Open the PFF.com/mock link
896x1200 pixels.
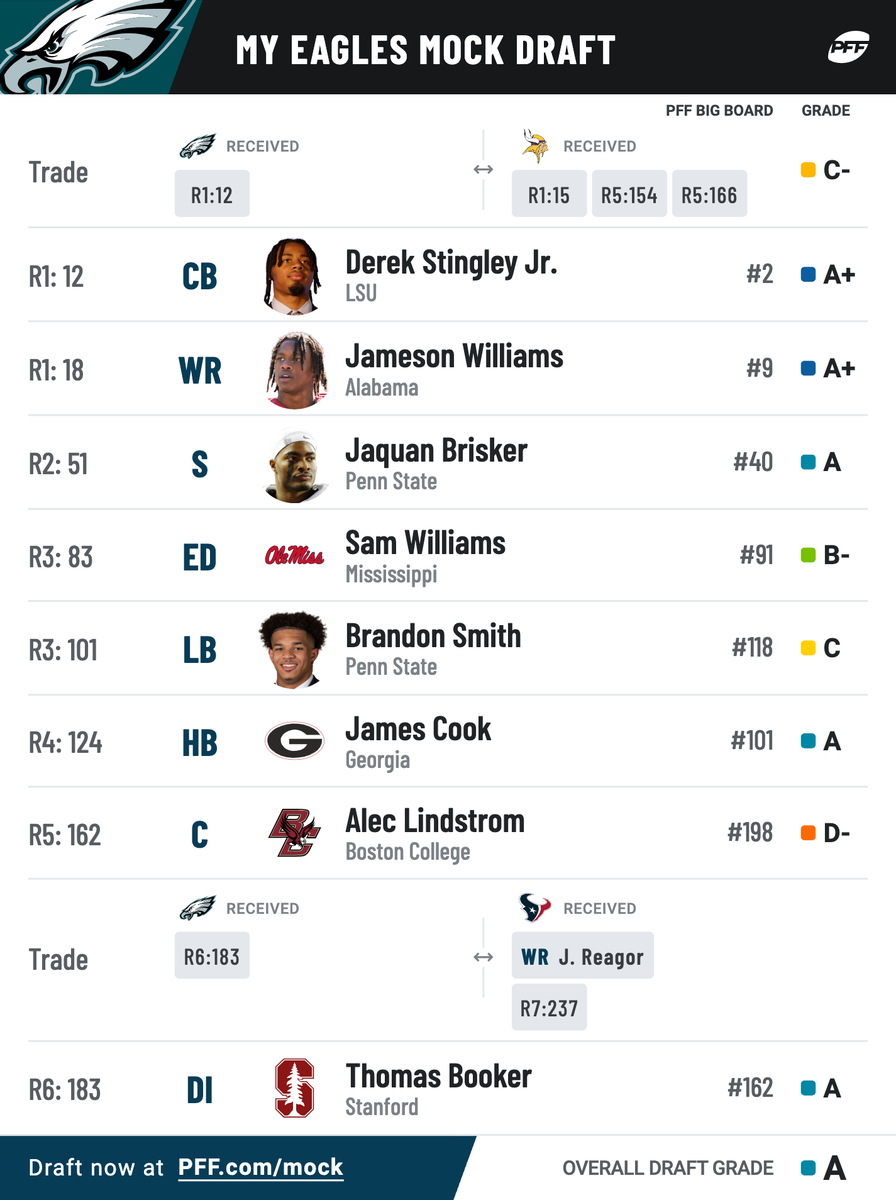pos(261,1167)
